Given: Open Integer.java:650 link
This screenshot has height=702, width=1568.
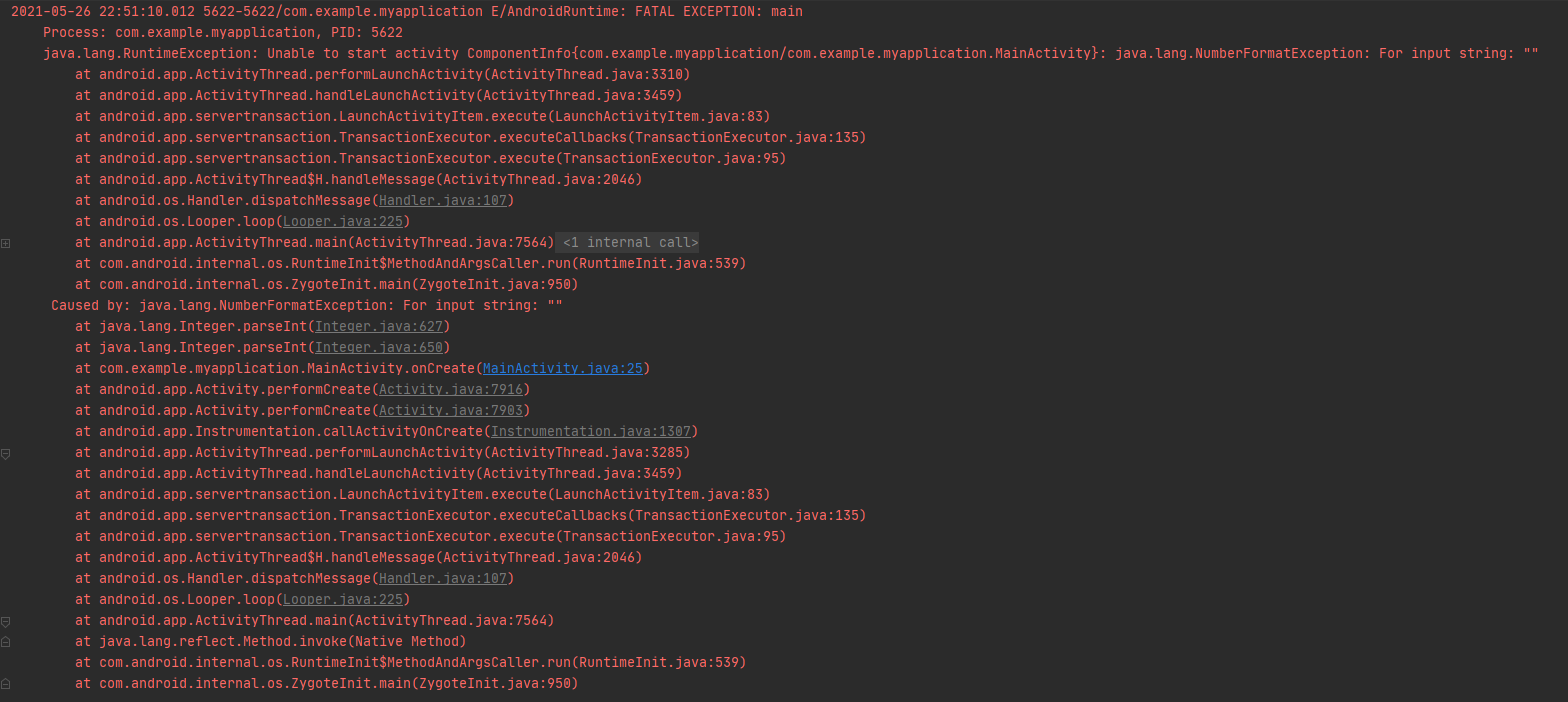Looking at the screenshot, I should (x=379, y=348).
